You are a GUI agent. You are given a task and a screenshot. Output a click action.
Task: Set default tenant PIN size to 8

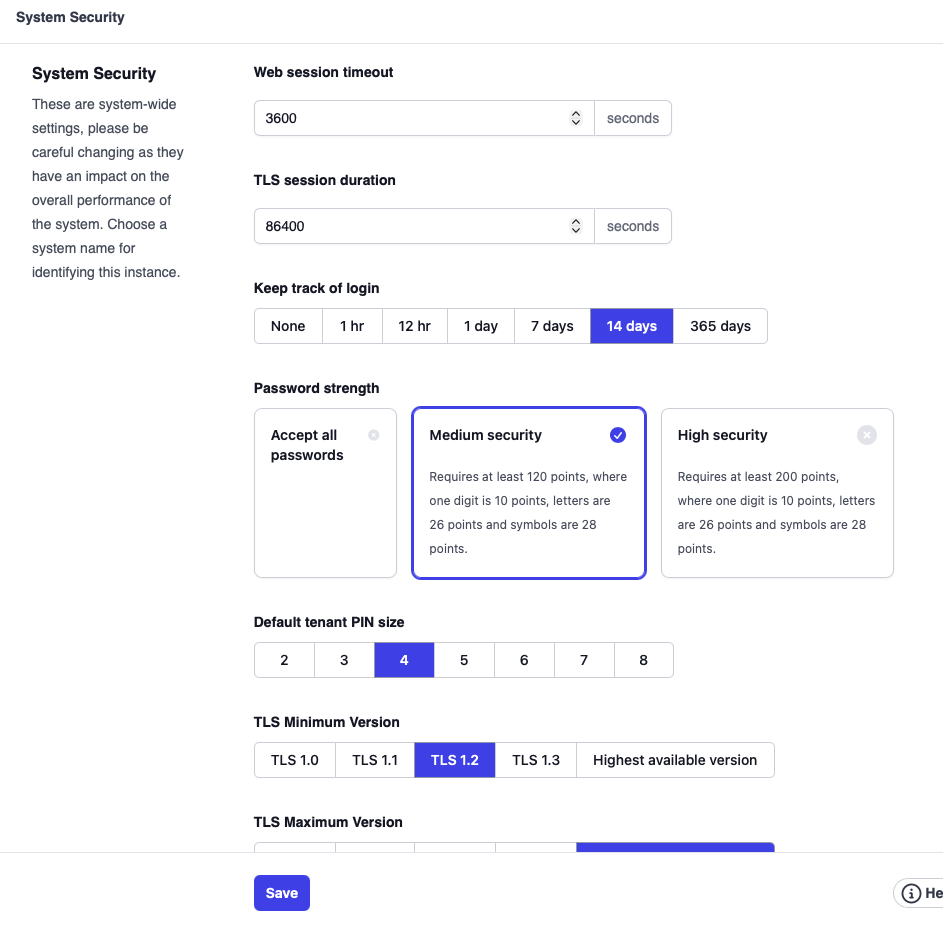[x=644, y=660]
